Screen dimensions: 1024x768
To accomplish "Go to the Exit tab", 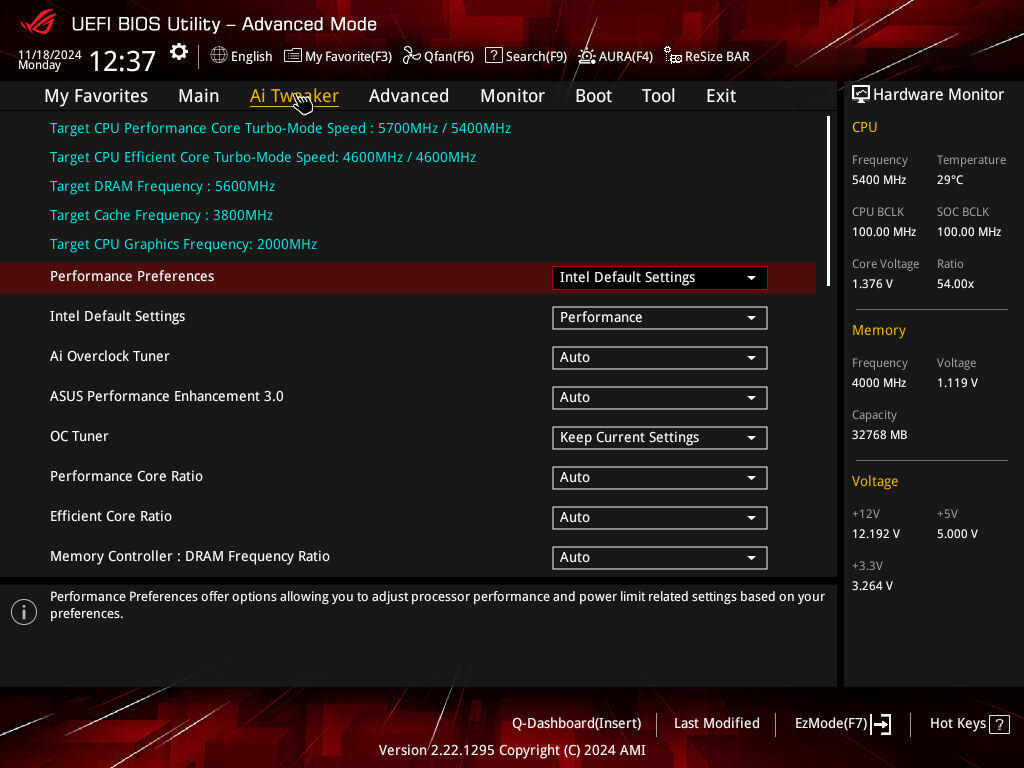I will [721, 96].
